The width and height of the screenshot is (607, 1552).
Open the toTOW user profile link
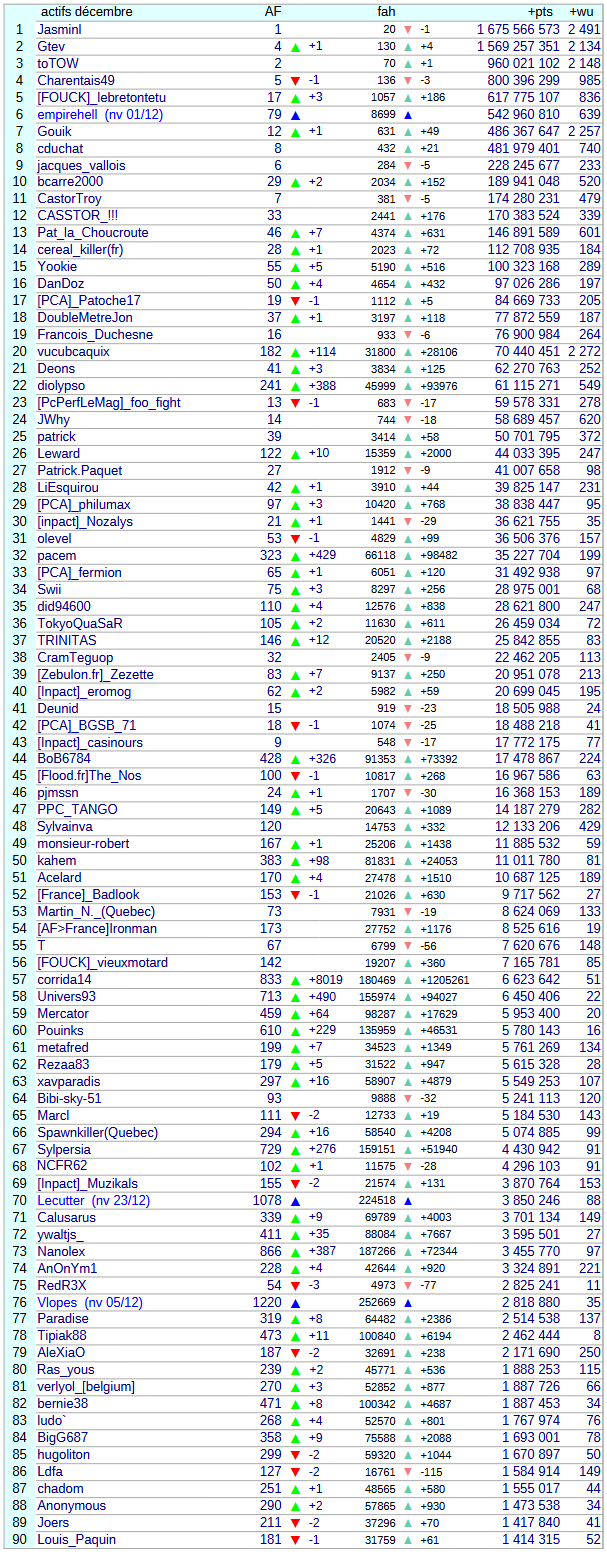(x=58, y=64)
